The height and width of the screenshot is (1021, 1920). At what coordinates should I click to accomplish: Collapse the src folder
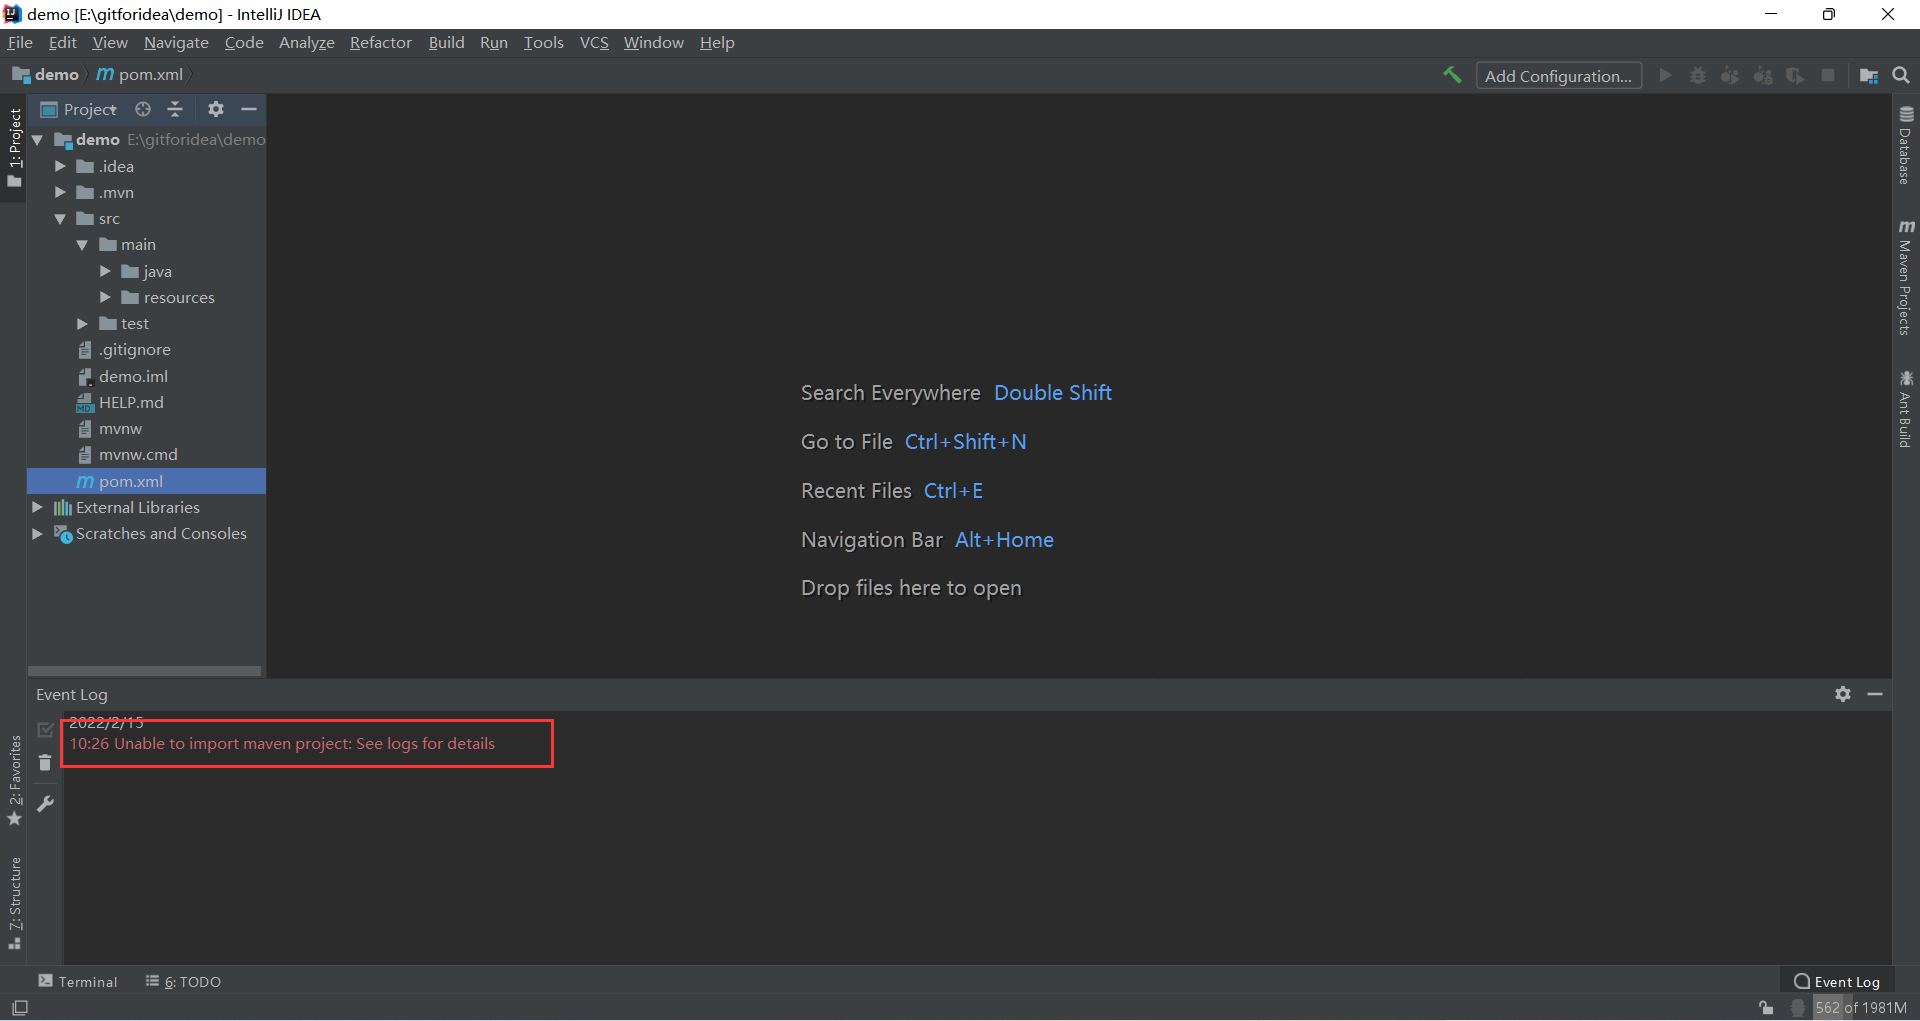pyautogui.click(x=60, y=219)
